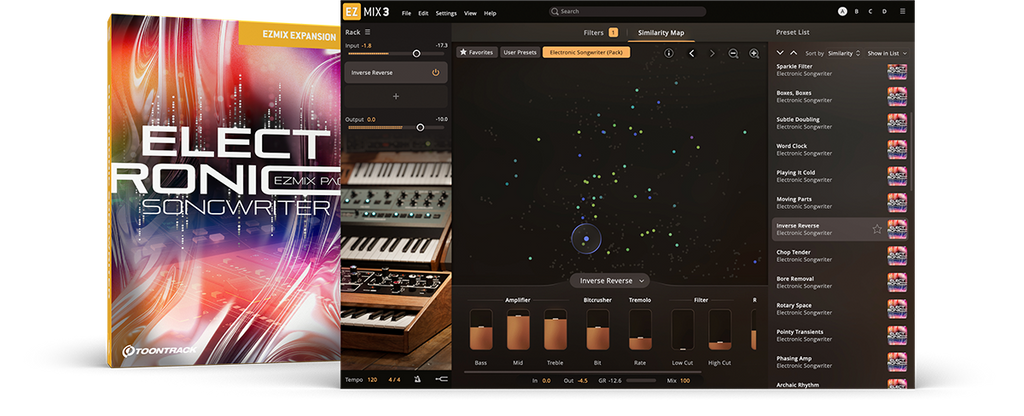Go forward with the right arrow navigation
Image resolution: width=1024 pixels, height=416 pixels.
pos(712,53)
